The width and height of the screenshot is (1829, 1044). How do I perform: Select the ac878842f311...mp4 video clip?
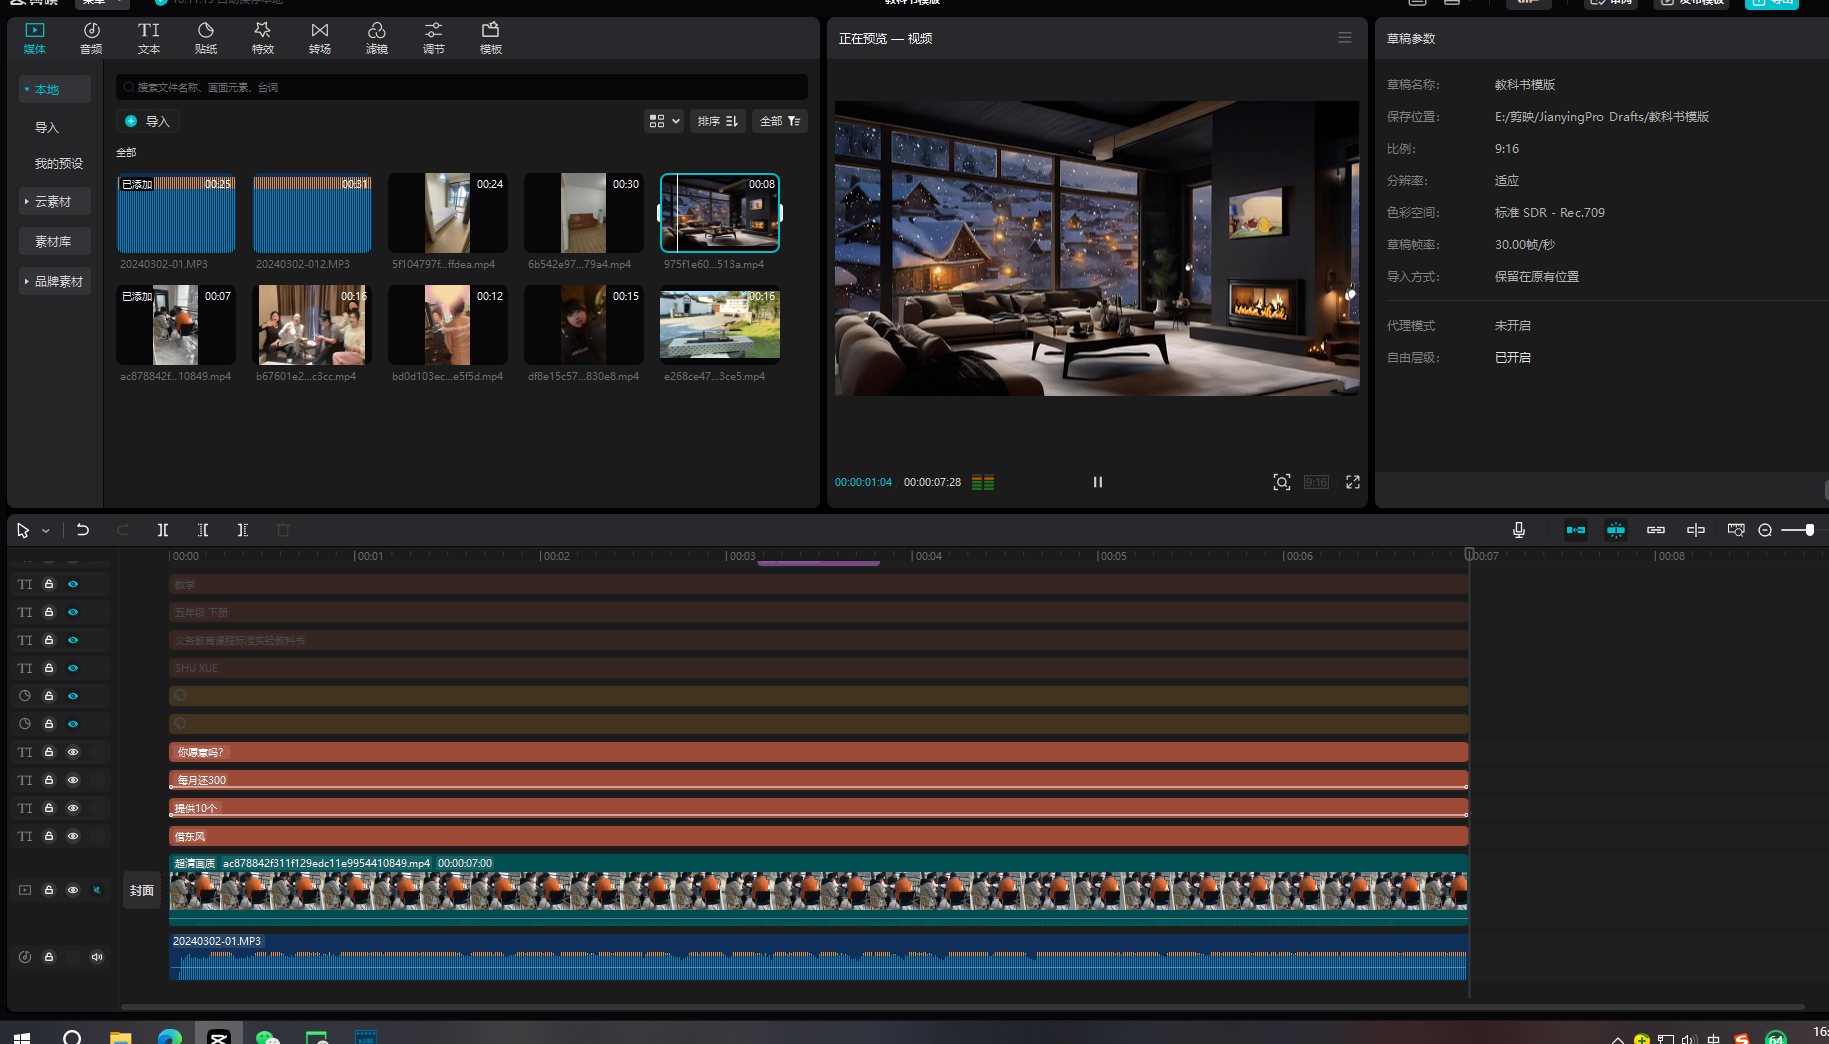pos(818,889)
